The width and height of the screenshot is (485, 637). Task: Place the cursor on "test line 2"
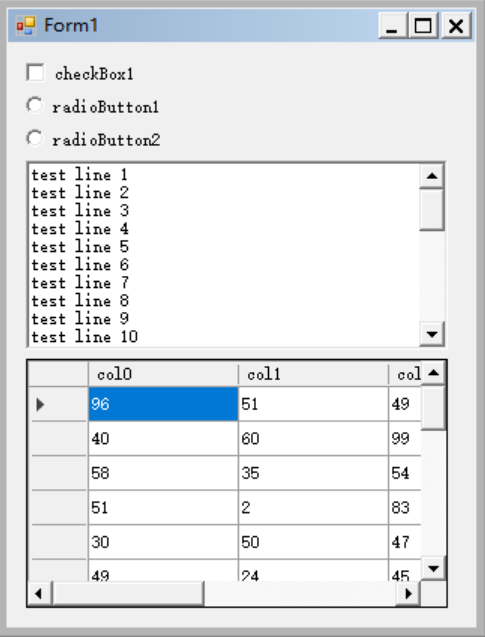point(80,193)
